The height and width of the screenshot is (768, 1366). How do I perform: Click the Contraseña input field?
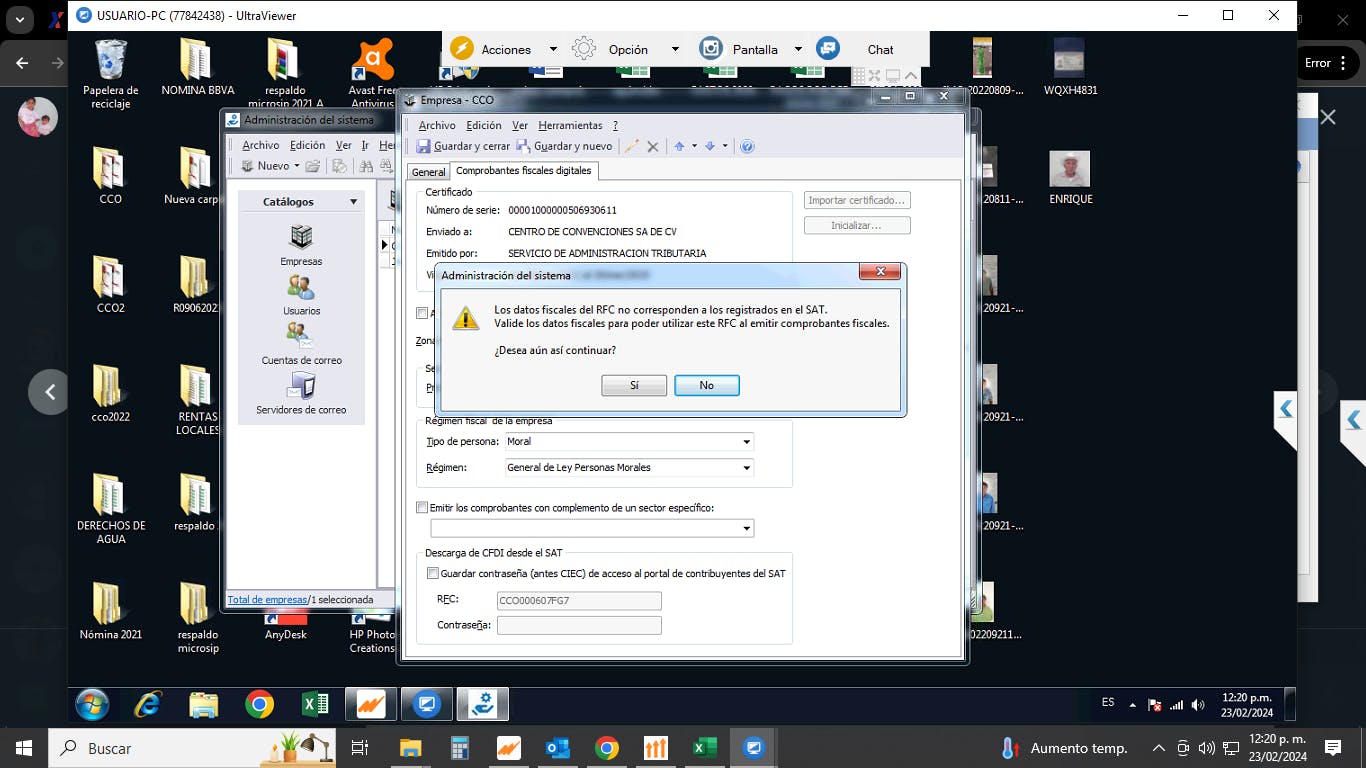[x=579, y=625]
